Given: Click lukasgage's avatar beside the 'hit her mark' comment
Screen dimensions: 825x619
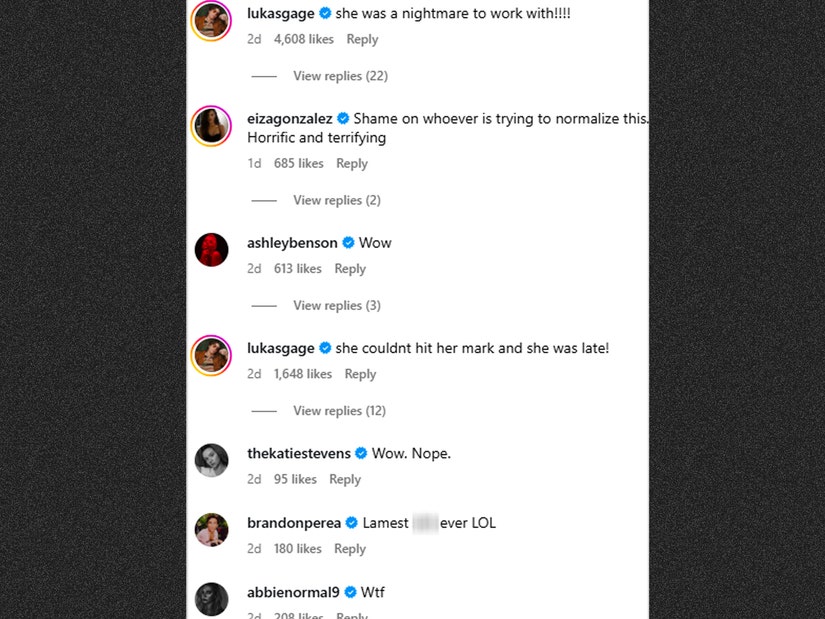Looking at the screenshot, I should pyautogui.click(x=212, y=355).
